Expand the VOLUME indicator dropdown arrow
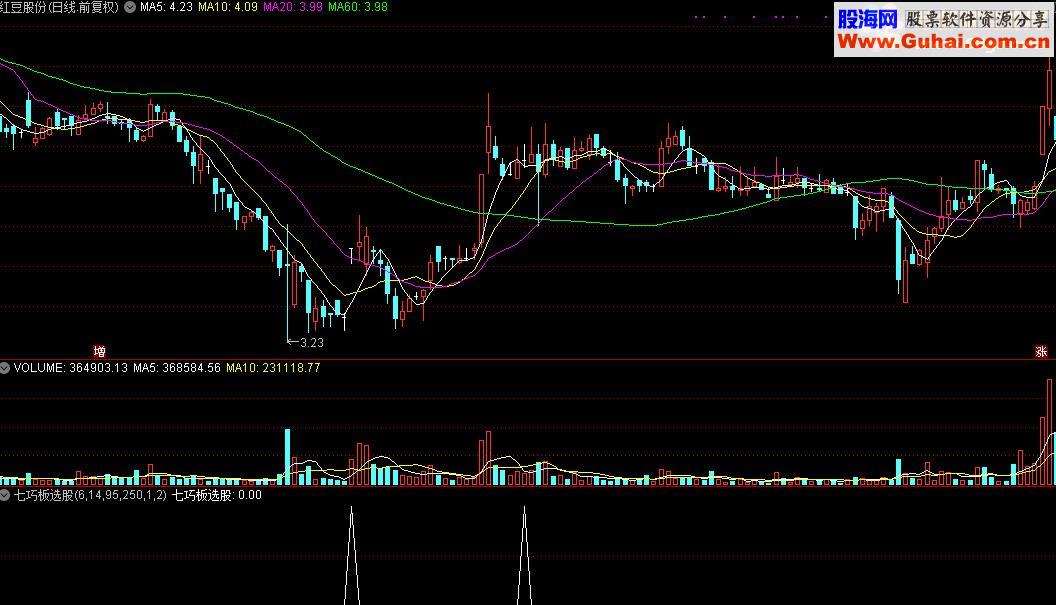1056x605 pixels. pos(5,368)
